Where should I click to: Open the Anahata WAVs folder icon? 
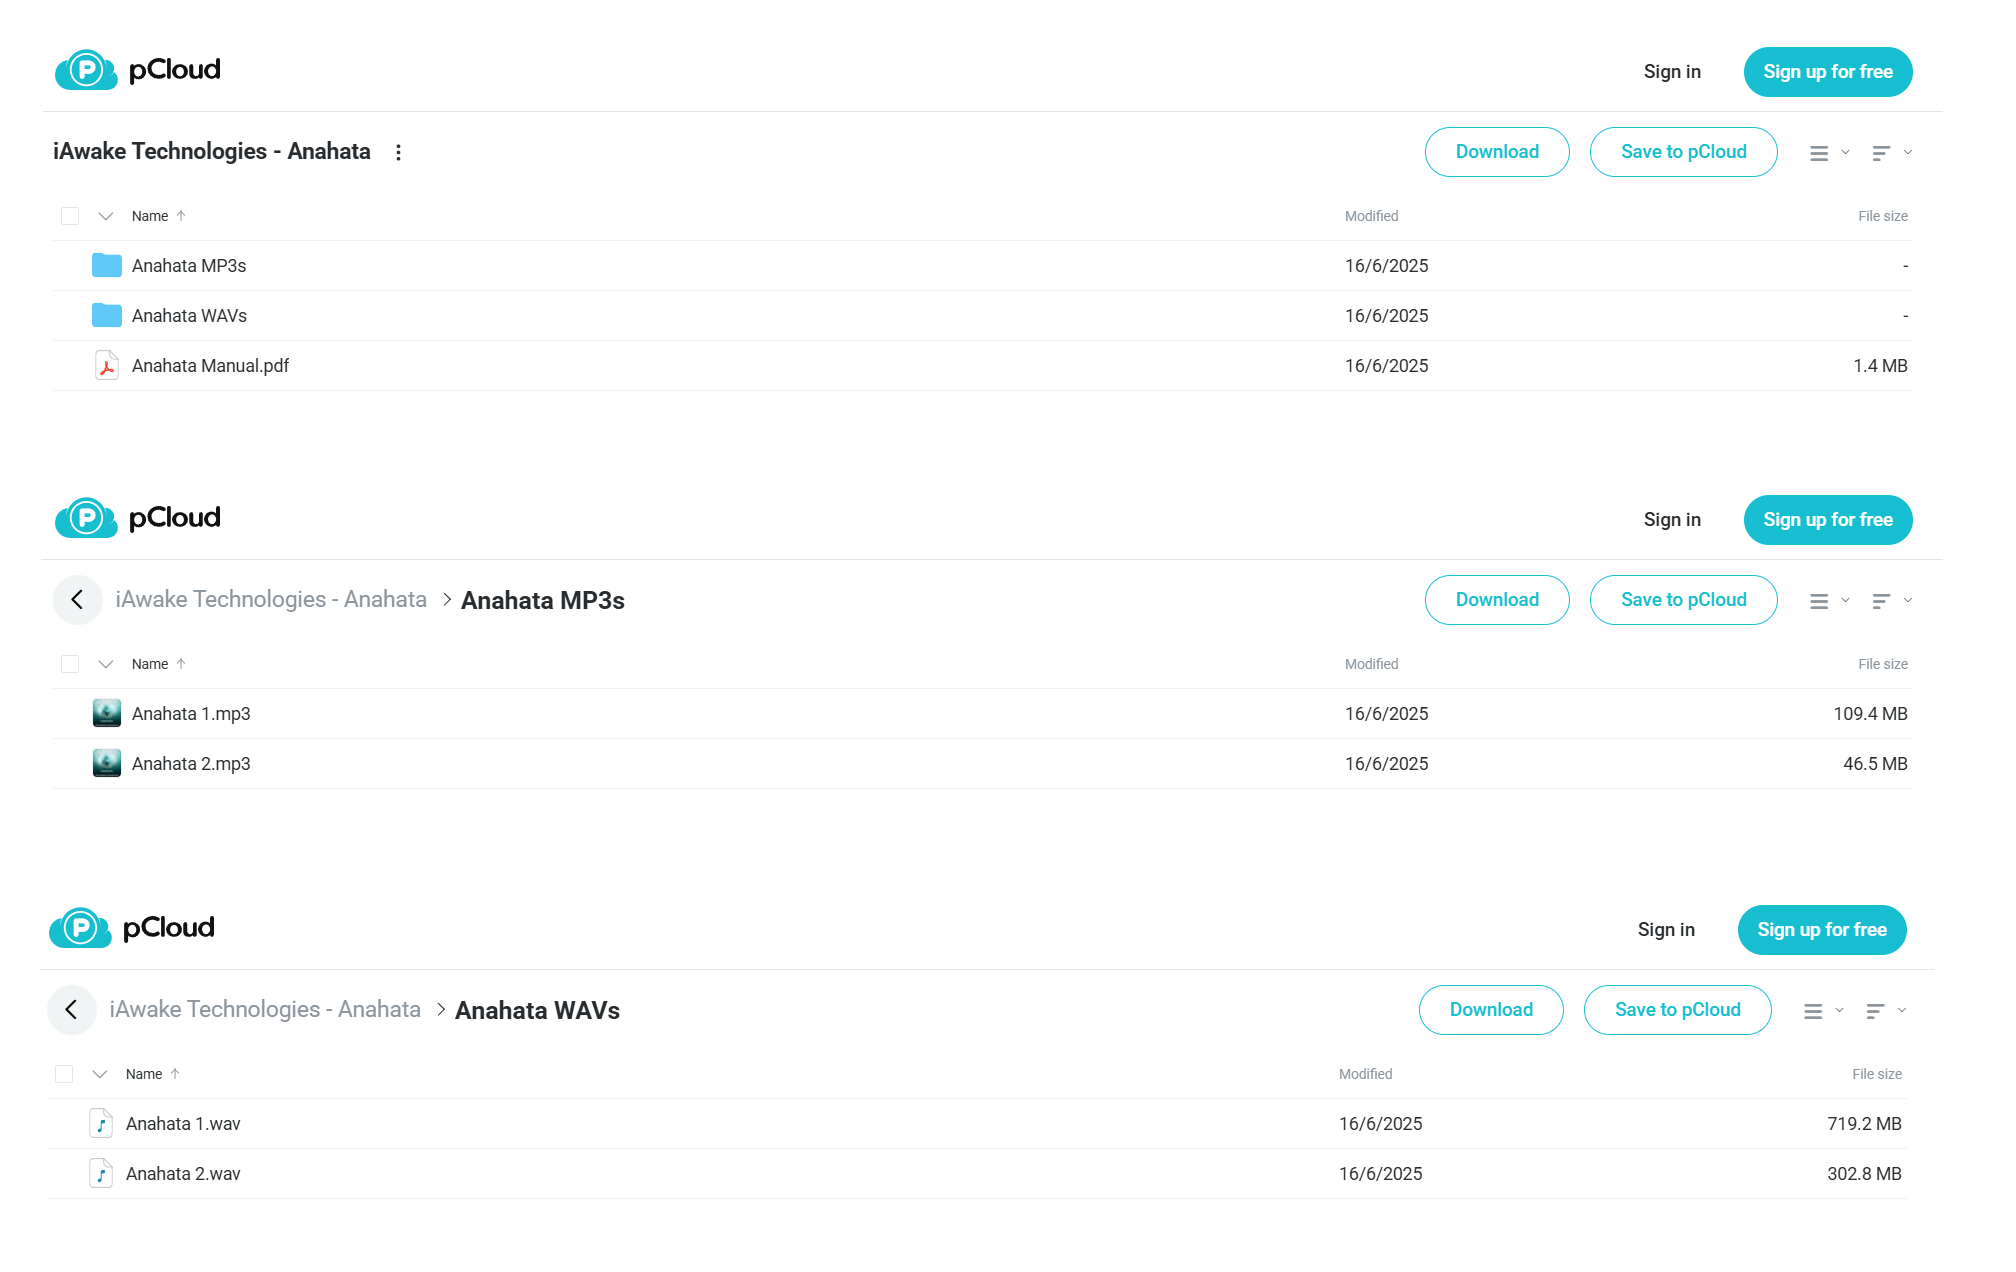tap(107, 315)
